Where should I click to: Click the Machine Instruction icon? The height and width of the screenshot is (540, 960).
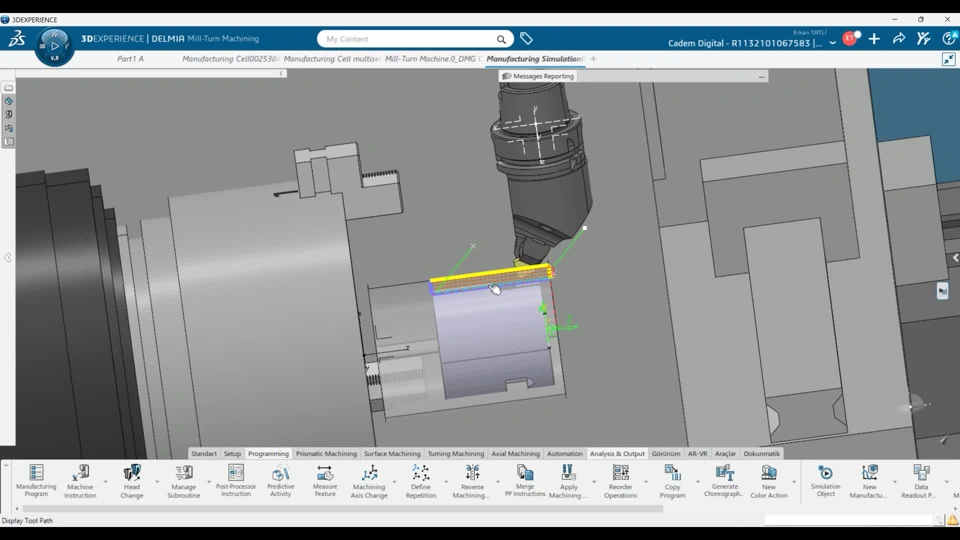(80, 474)
